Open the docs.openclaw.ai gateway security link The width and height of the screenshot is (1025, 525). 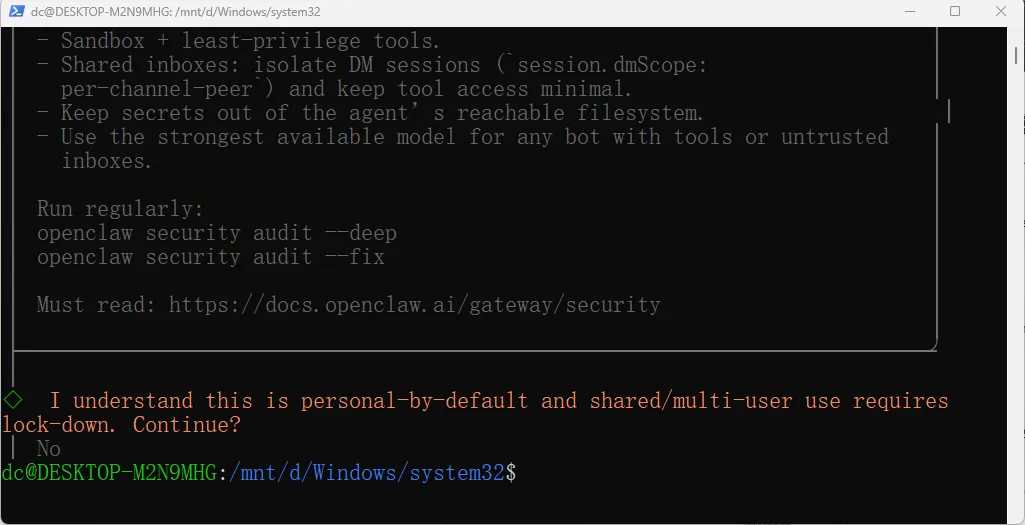click(x=414, y=305)
